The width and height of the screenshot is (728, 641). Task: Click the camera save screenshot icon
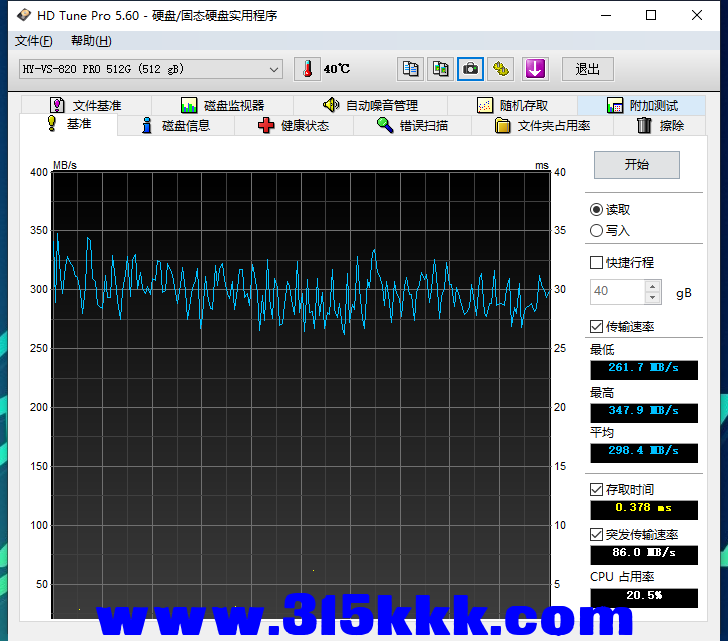[x=470, y=69]
